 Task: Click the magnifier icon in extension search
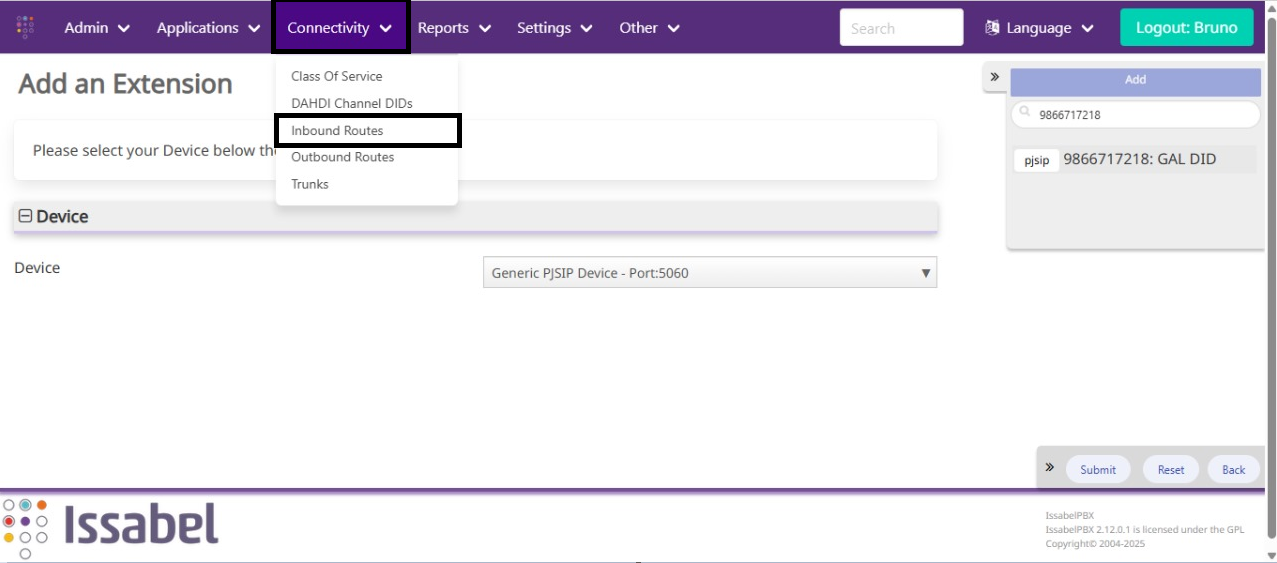(x=1025, y=113)
